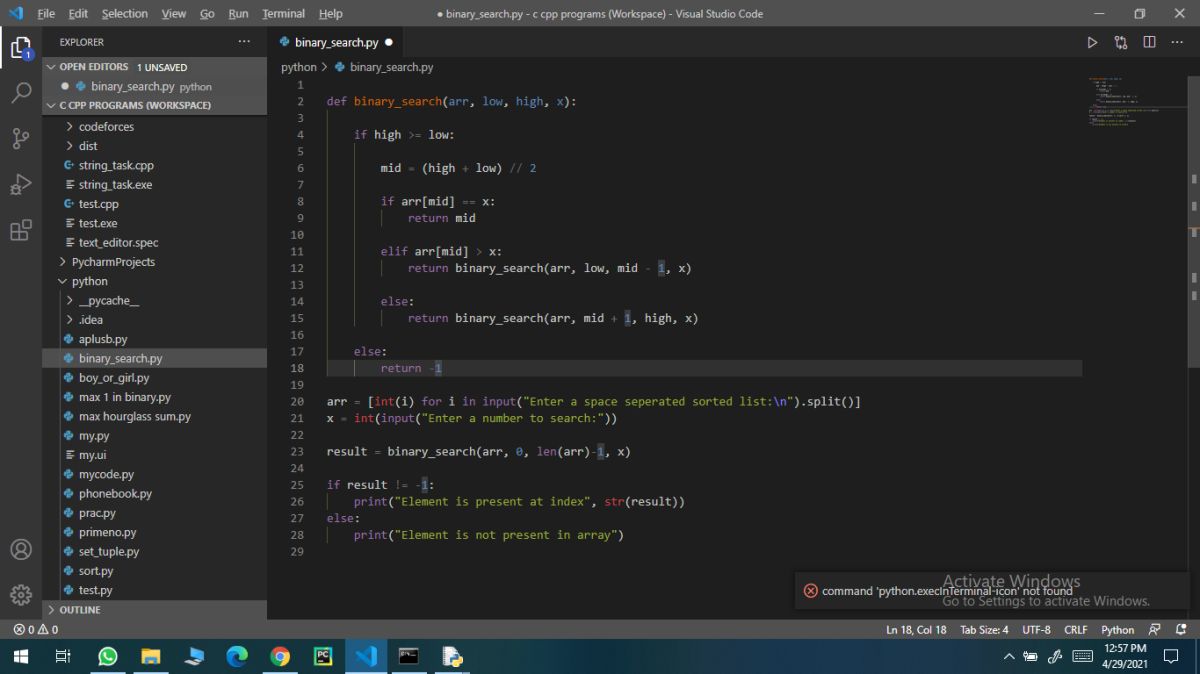Open Windows Start menu
The image size is (1200, 674).
[20, 656]
